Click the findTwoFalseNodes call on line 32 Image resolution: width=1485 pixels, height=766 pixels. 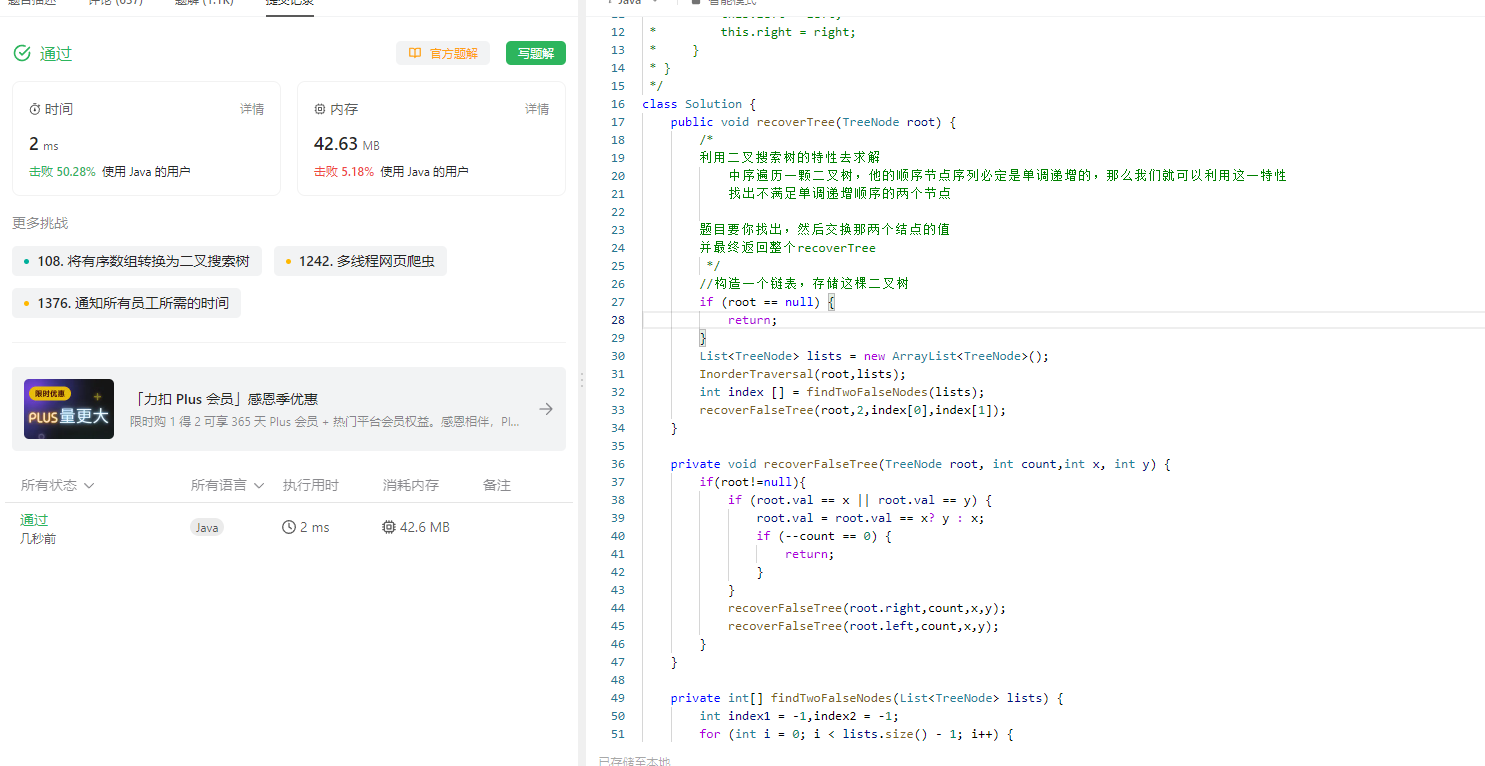point(895,392)
